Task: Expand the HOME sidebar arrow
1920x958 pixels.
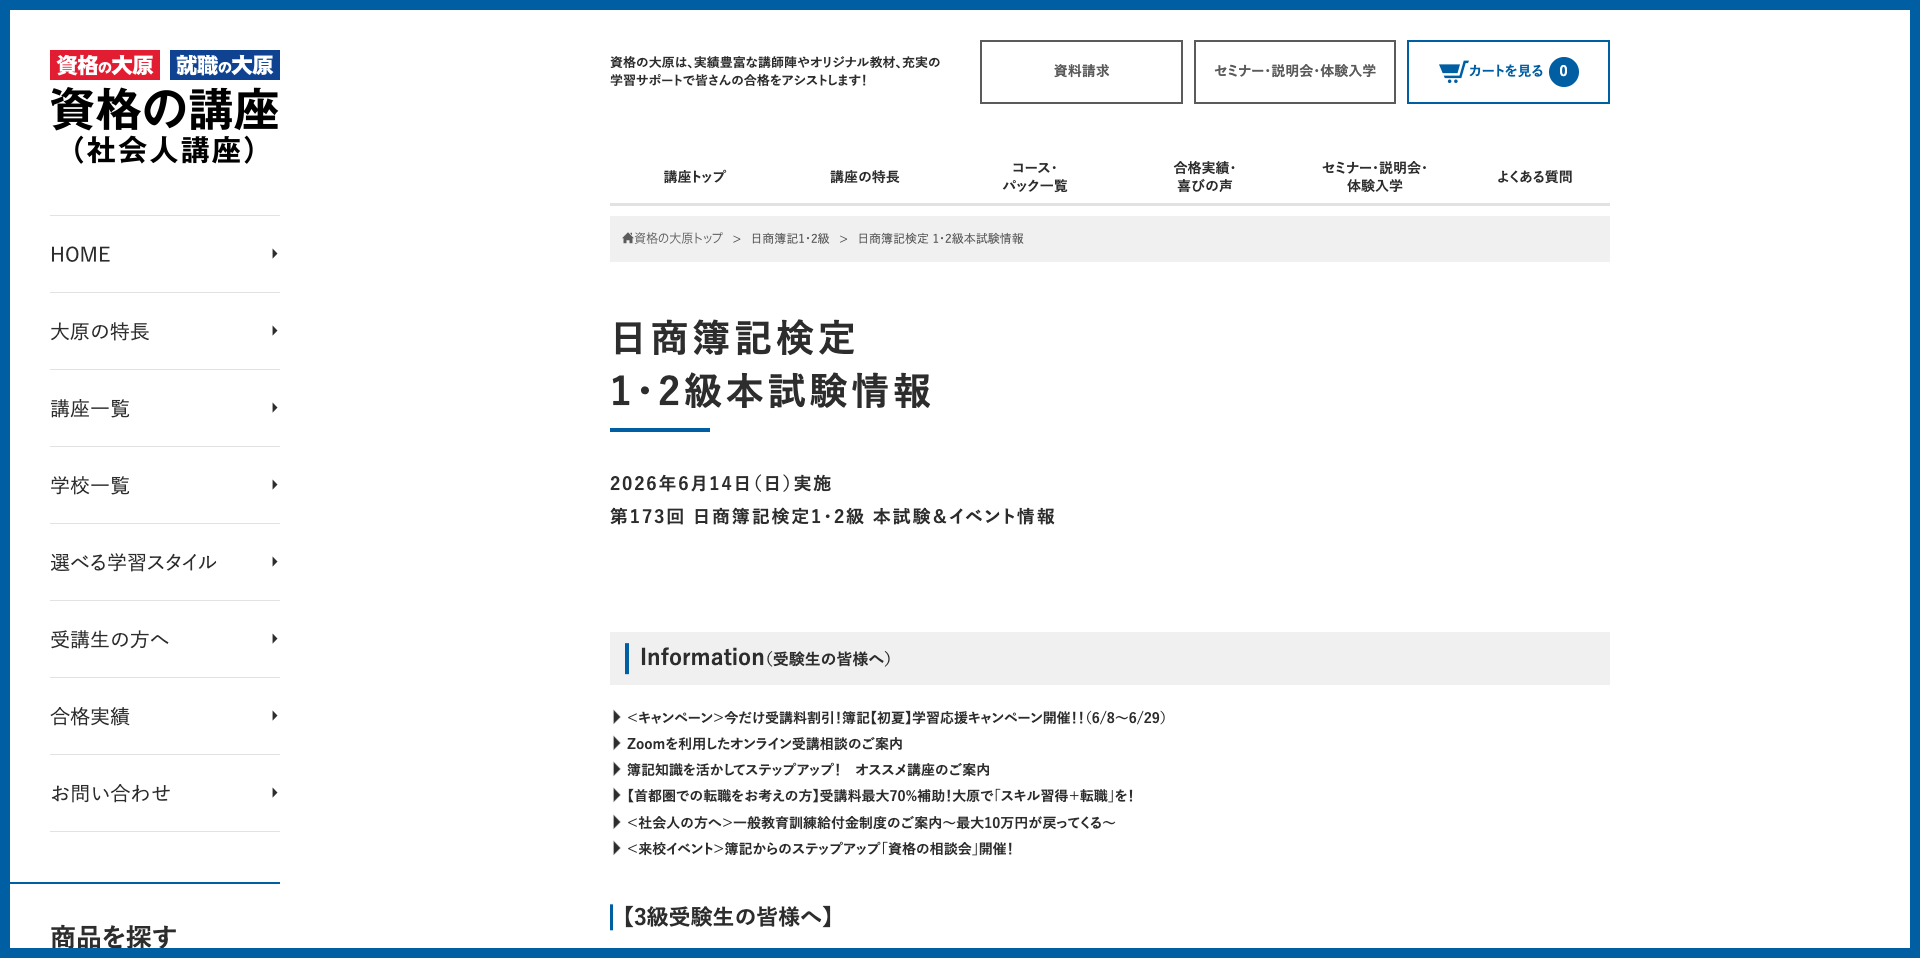Action: point(274,254)
